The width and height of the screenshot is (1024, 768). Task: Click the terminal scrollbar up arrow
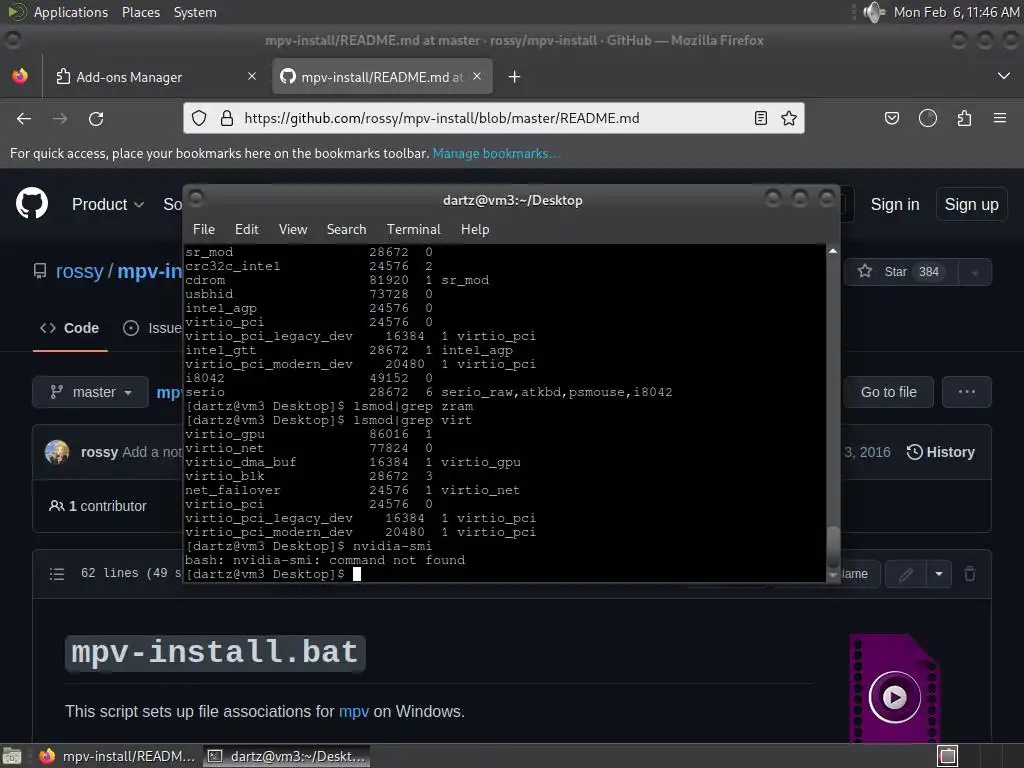[833, 251]
